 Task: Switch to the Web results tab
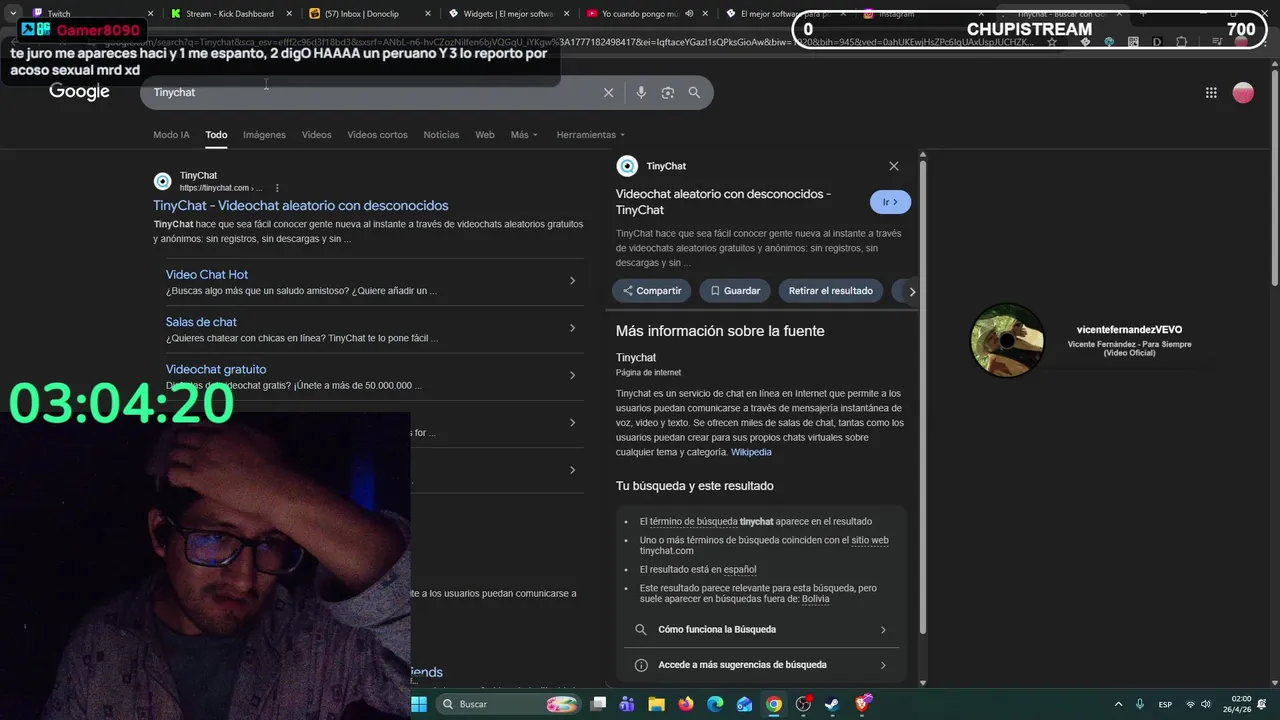tap(485, 135)
